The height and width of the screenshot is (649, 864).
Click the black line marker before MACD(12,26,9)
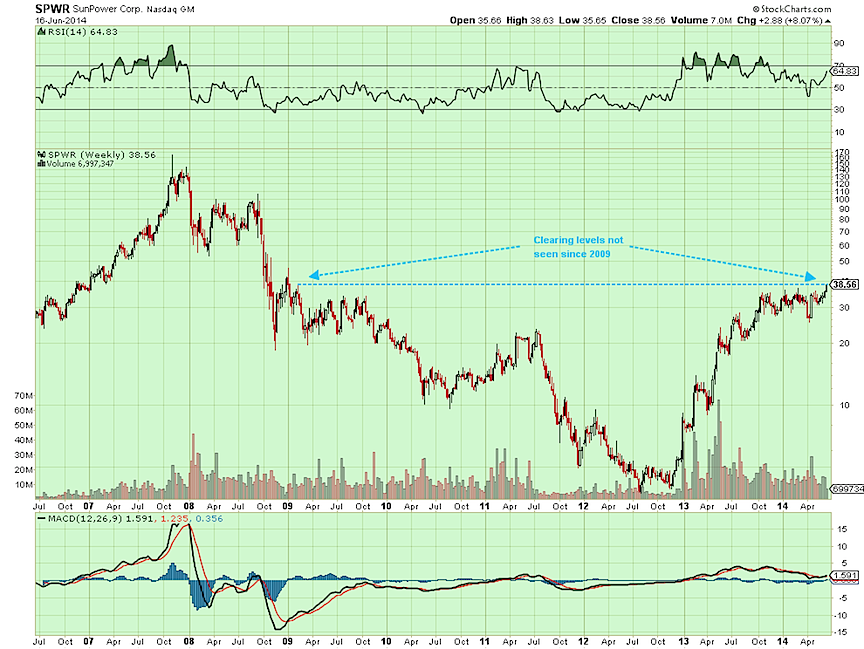pyautogui.click(x=41, y=518)
